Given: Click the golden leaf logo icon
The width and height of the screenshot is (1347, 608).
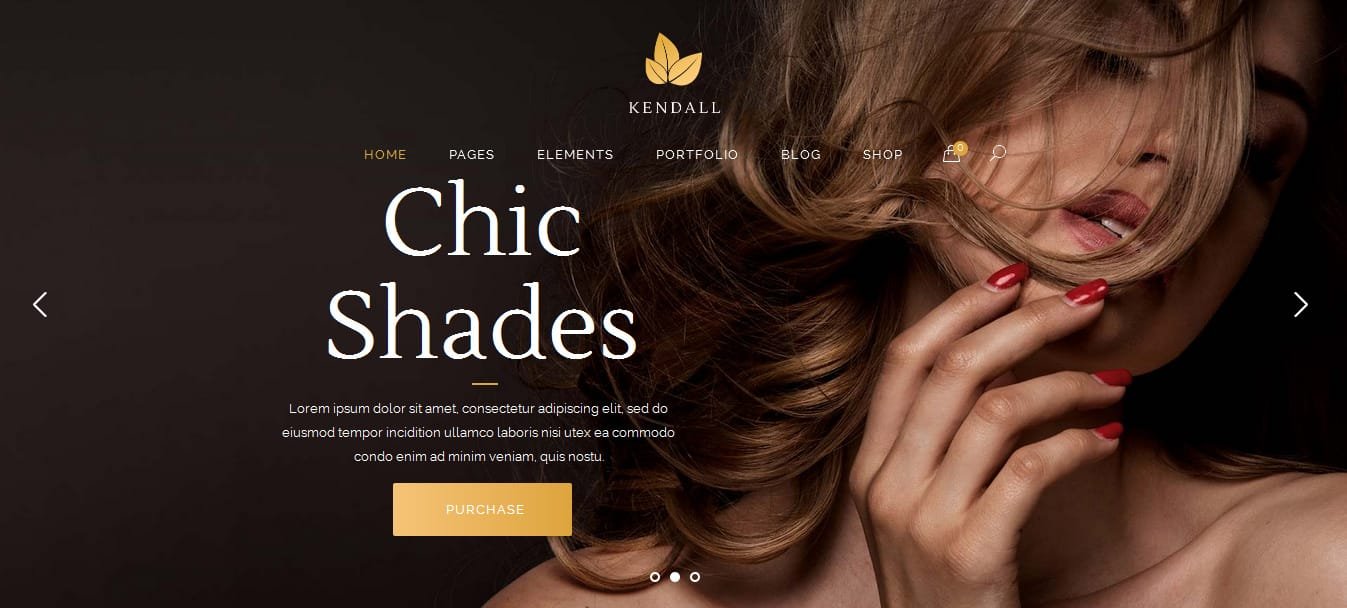Looking at the screenshot, I should (x=673, y=59).
